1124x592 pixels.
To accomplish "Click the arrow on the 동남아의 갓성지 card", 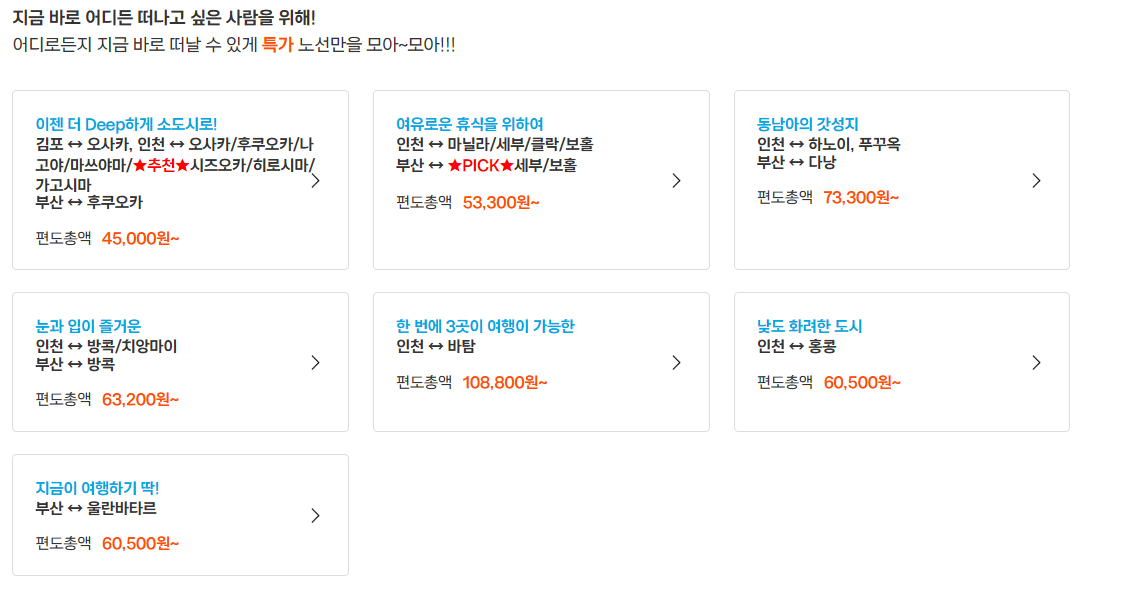I will [1037, 180].
